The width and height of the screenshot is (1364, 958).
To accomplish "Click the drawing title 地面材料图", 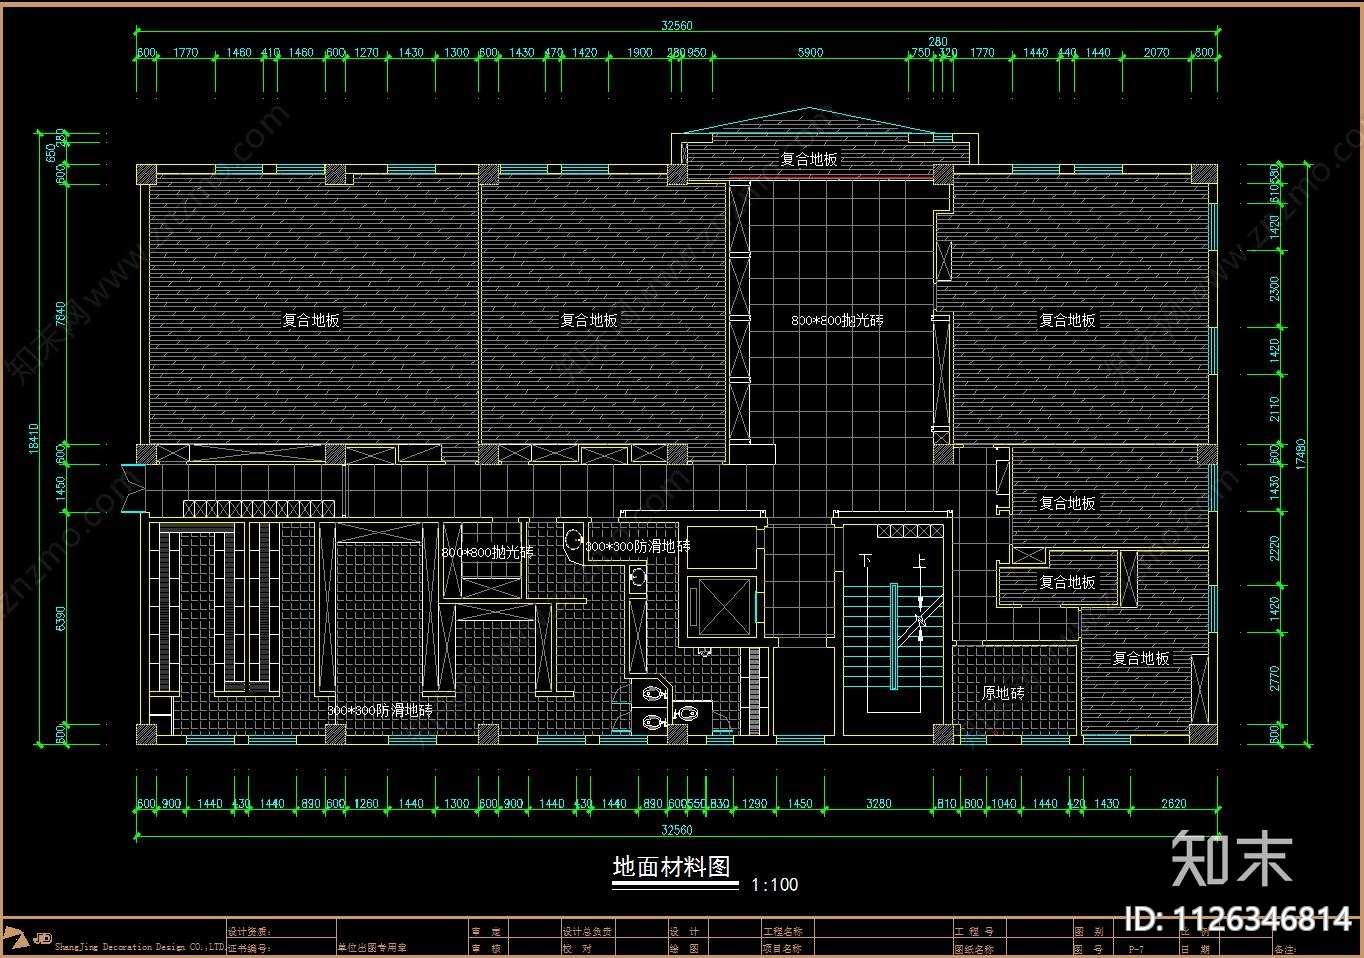I will (x=672, y=867).
